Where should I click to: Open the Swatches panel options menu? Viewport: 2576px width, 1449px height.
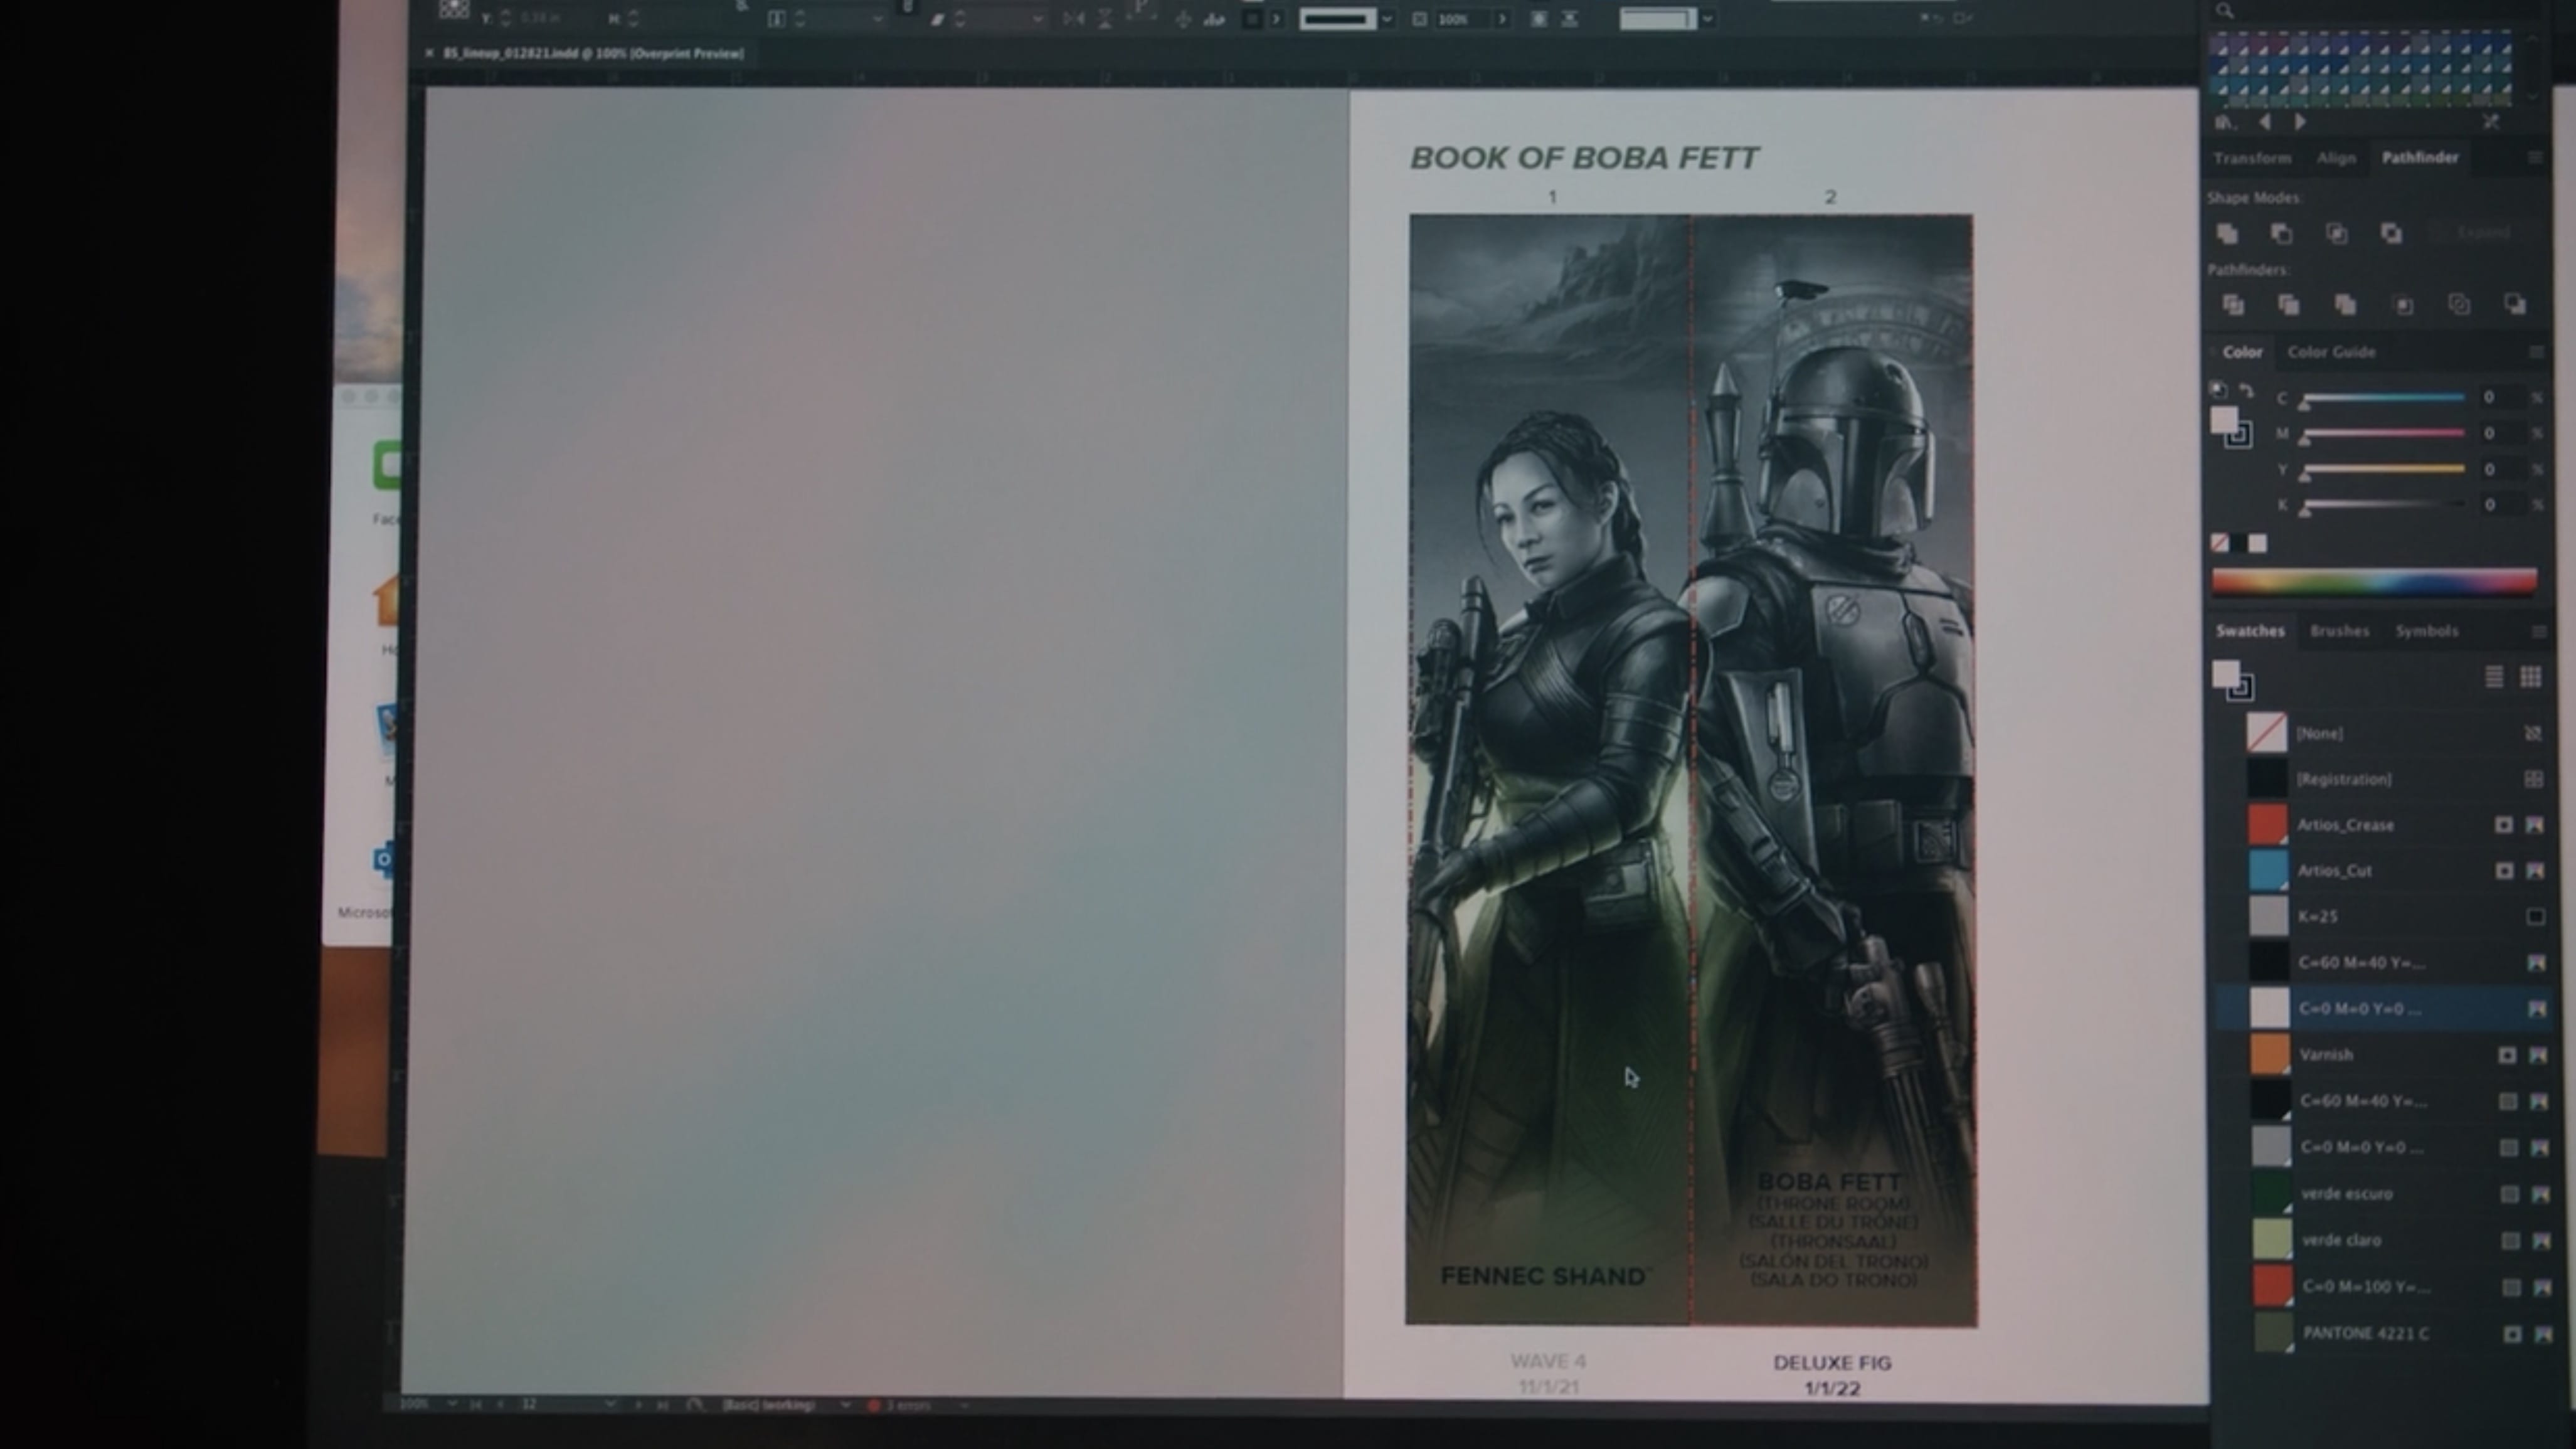pyautogui.click(x=2538, y=631)
